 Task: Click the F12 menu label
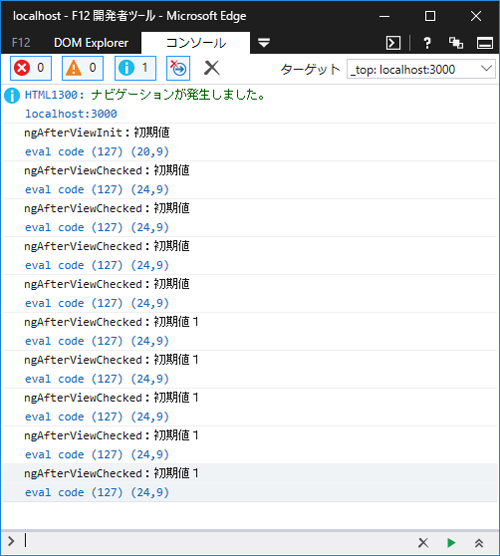pyautogui.click(x=21, y=43)
